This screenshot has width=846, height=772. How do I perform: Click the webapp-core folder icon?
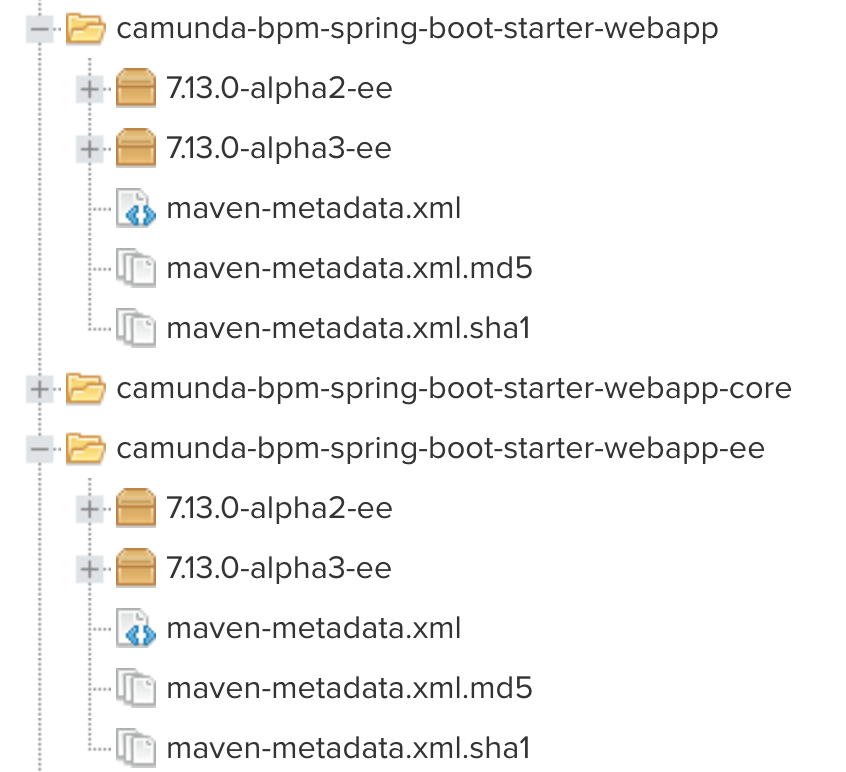tap(86, 388)
